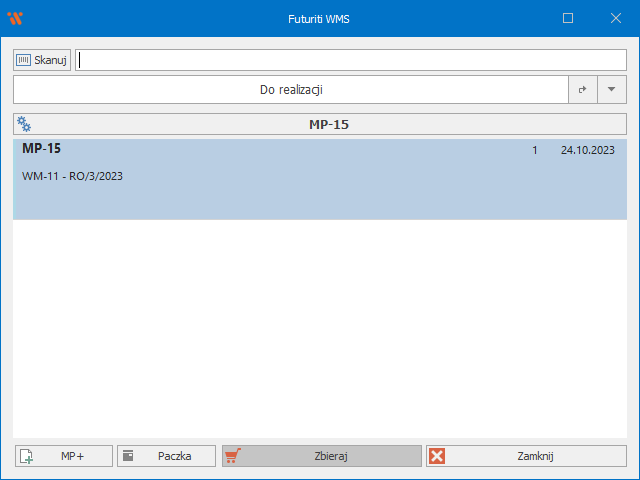The width and height of the screenshot is (640, 480).
Task: Click the Futuriti app logo in title bar
Action: (14, 18)
